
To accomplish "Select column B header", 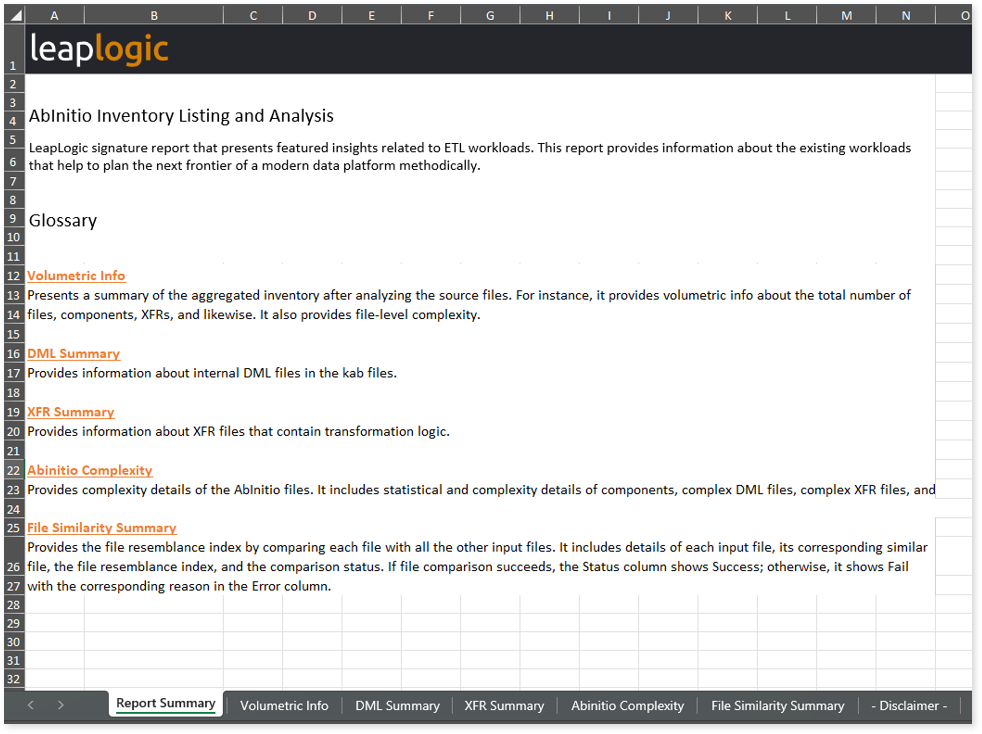I will (x=153, y=15).
